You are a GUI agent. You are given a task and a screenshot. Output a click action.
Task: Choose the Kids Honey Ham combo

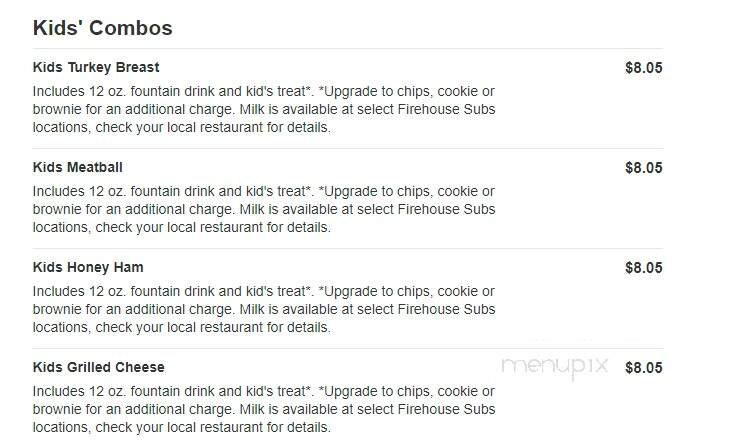[x=88, y=268]
